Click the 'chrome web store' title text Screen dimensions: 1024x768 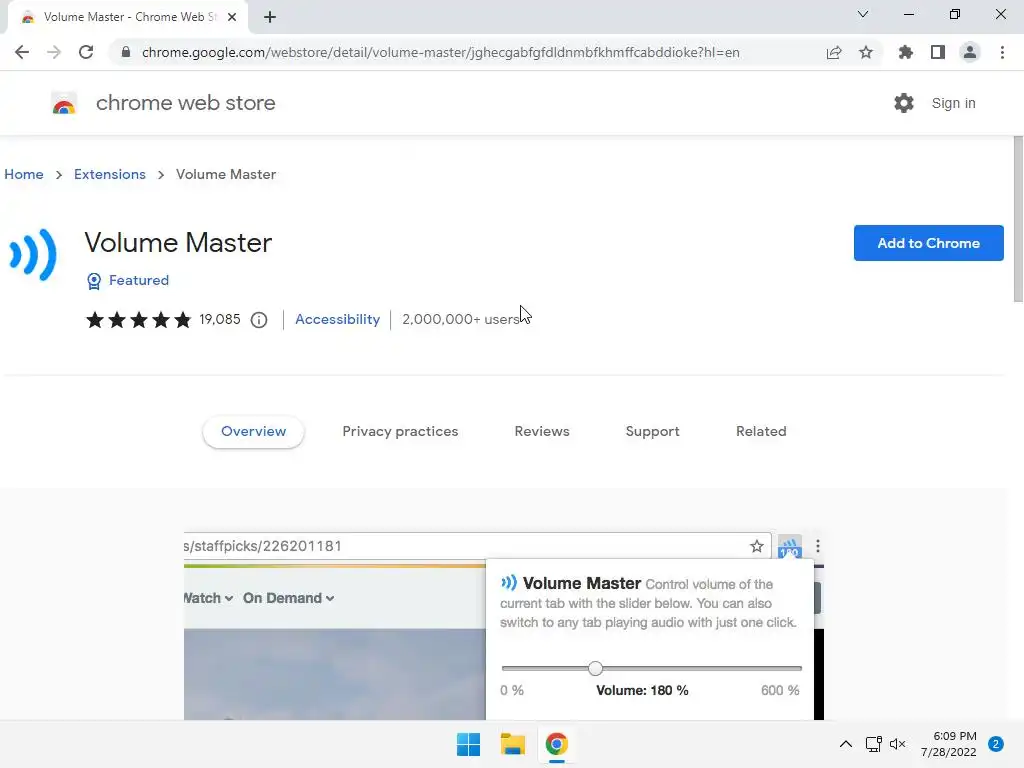coord(185,103)
